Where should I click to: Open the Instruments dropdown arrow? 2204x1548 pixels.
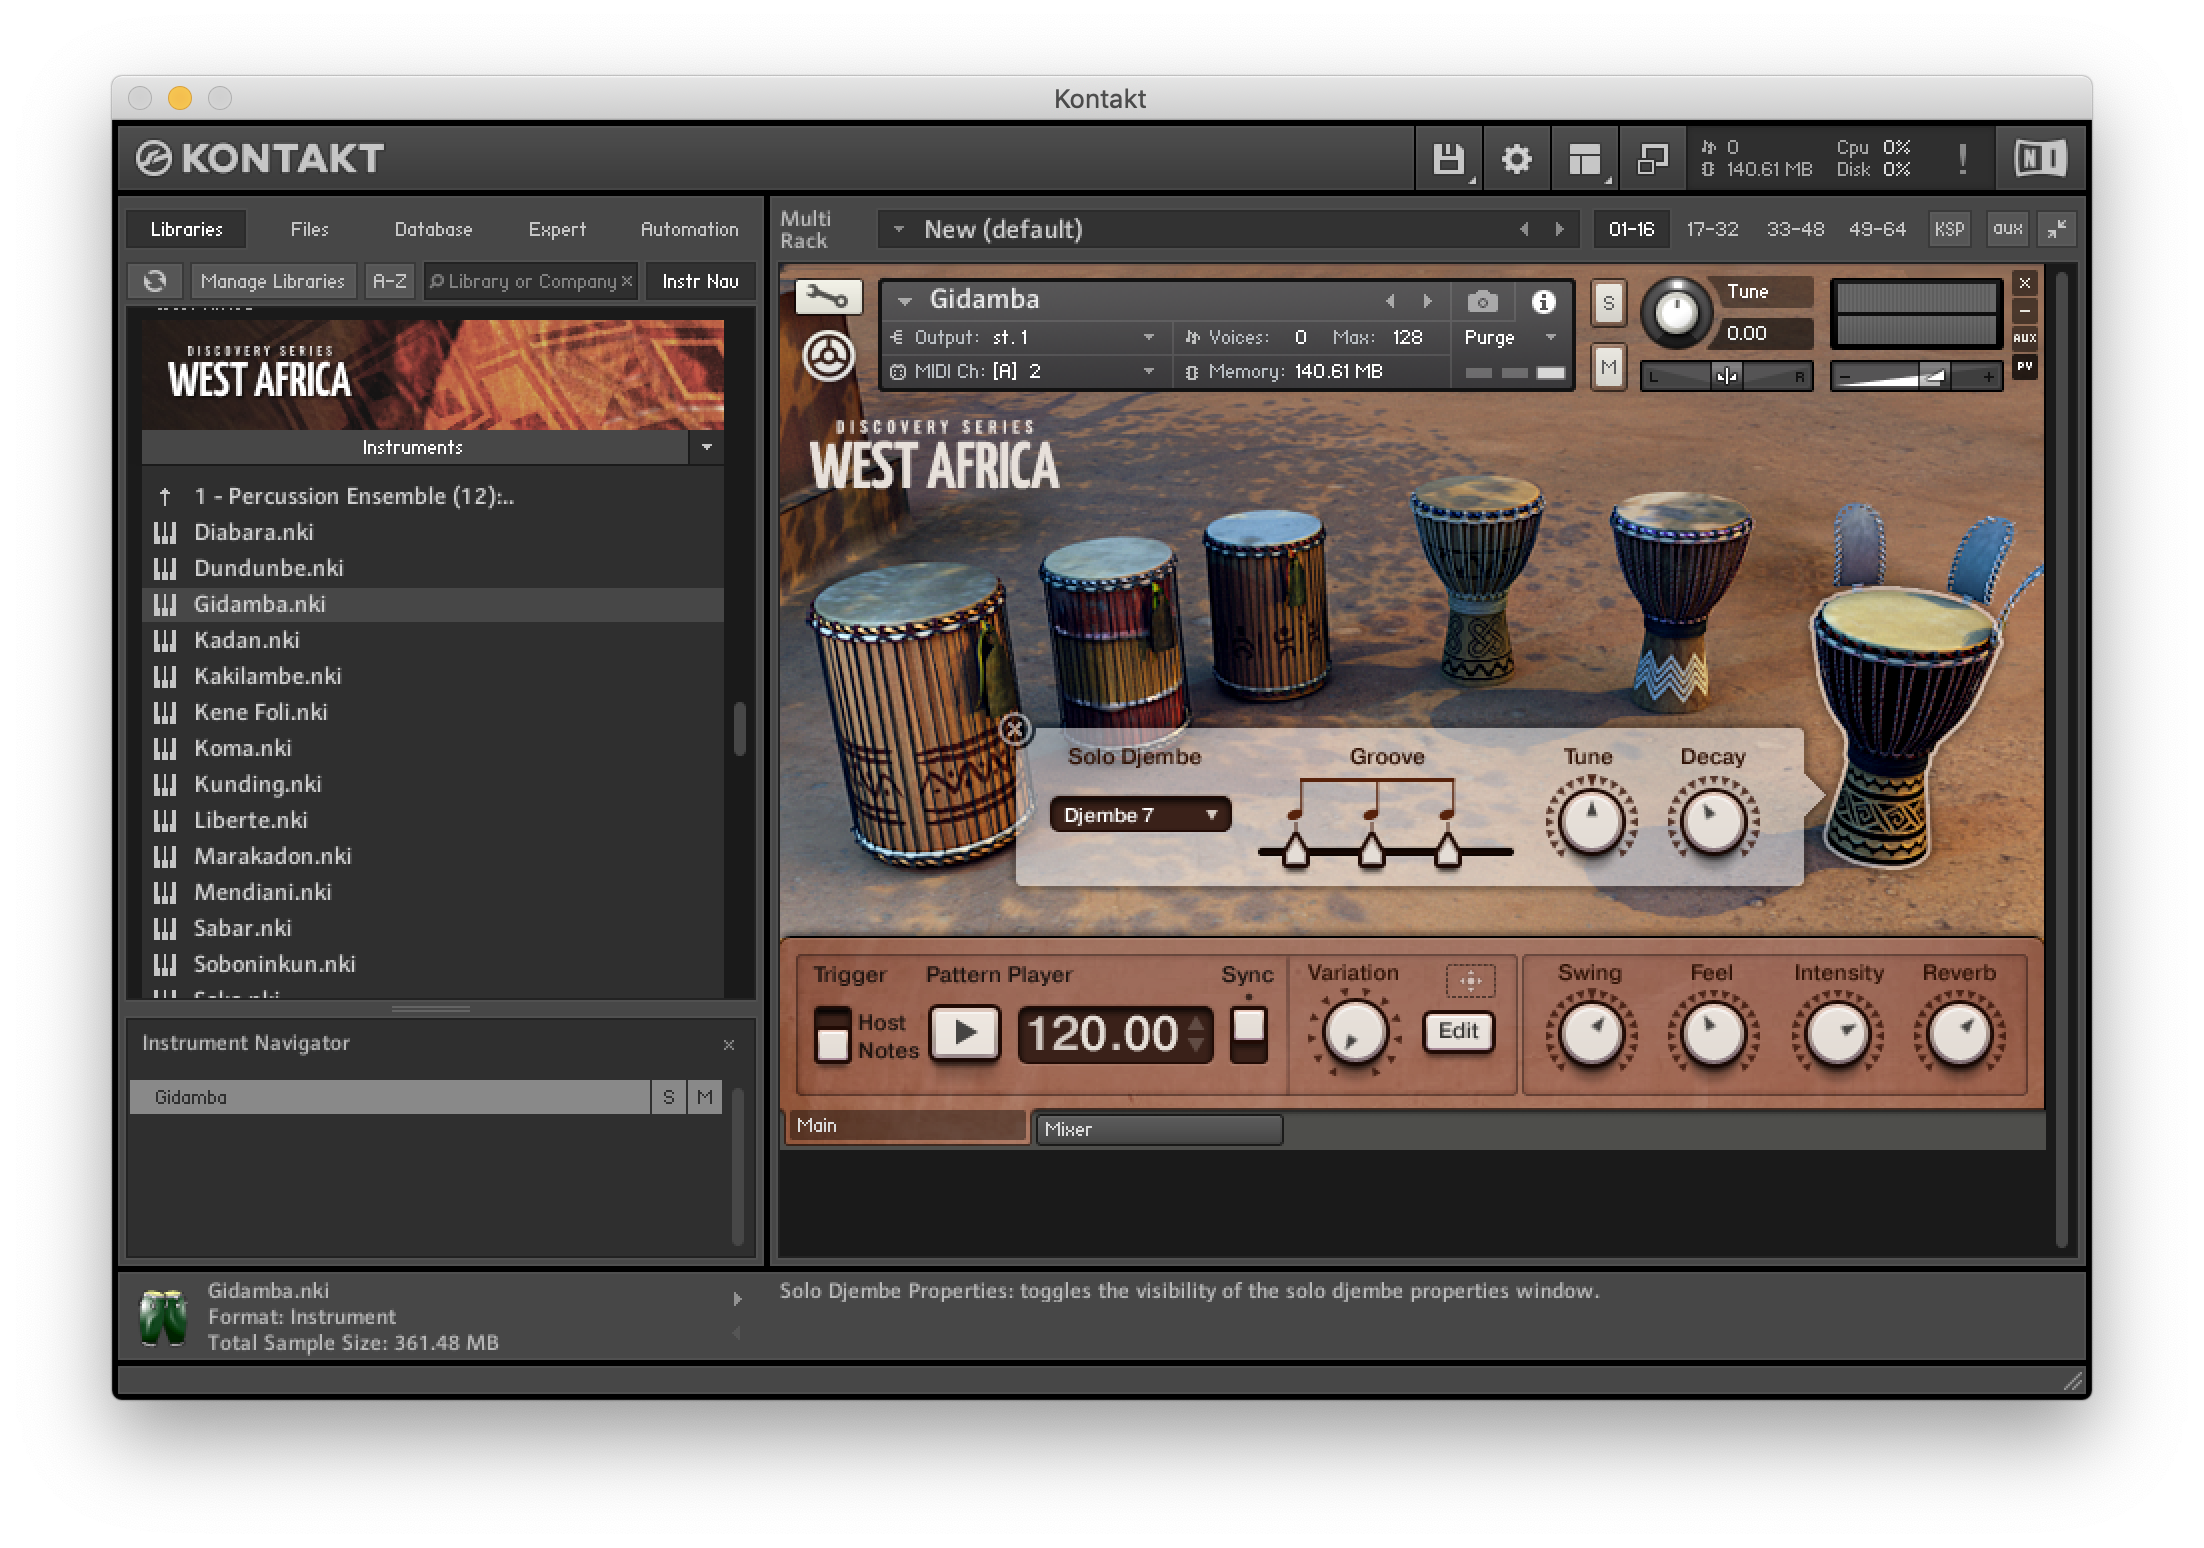click(707, 447)
